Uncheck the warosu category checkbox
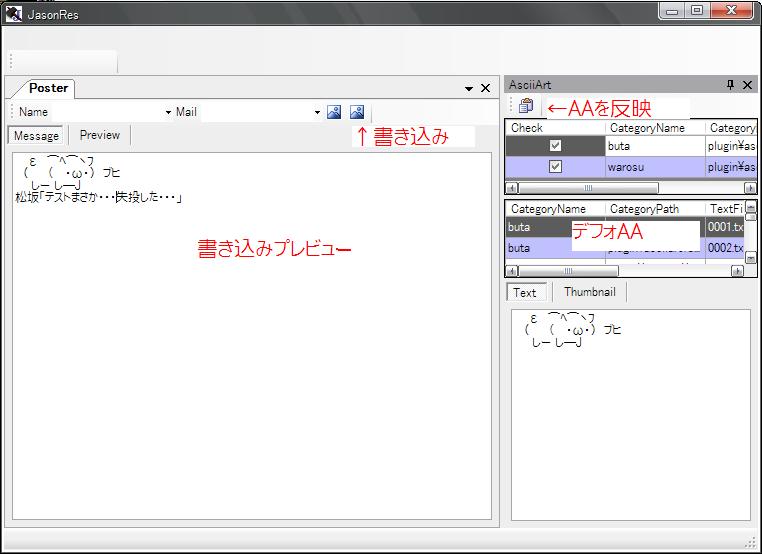 (x=555, y=167)
